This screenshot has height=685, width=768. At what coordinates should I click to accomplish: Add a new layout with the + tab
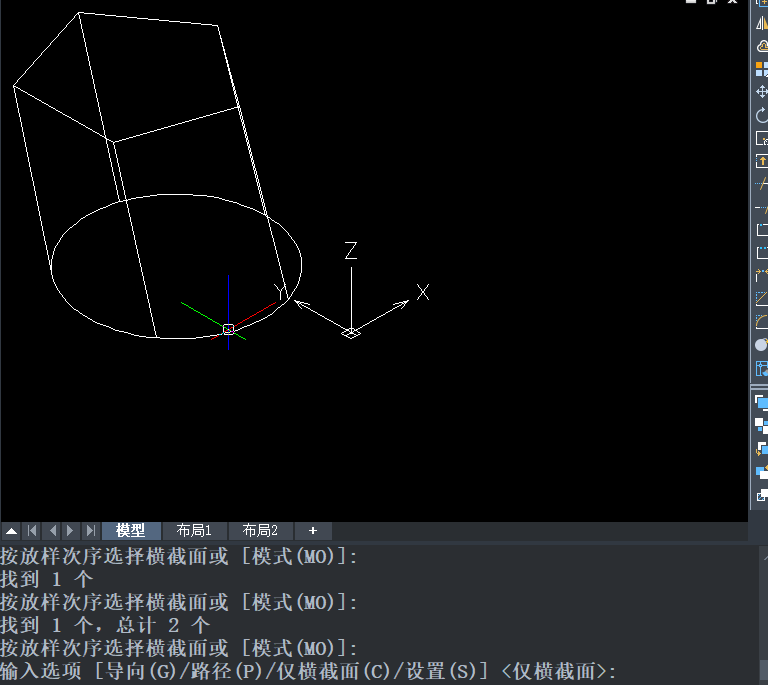click(x=313, y=531)
